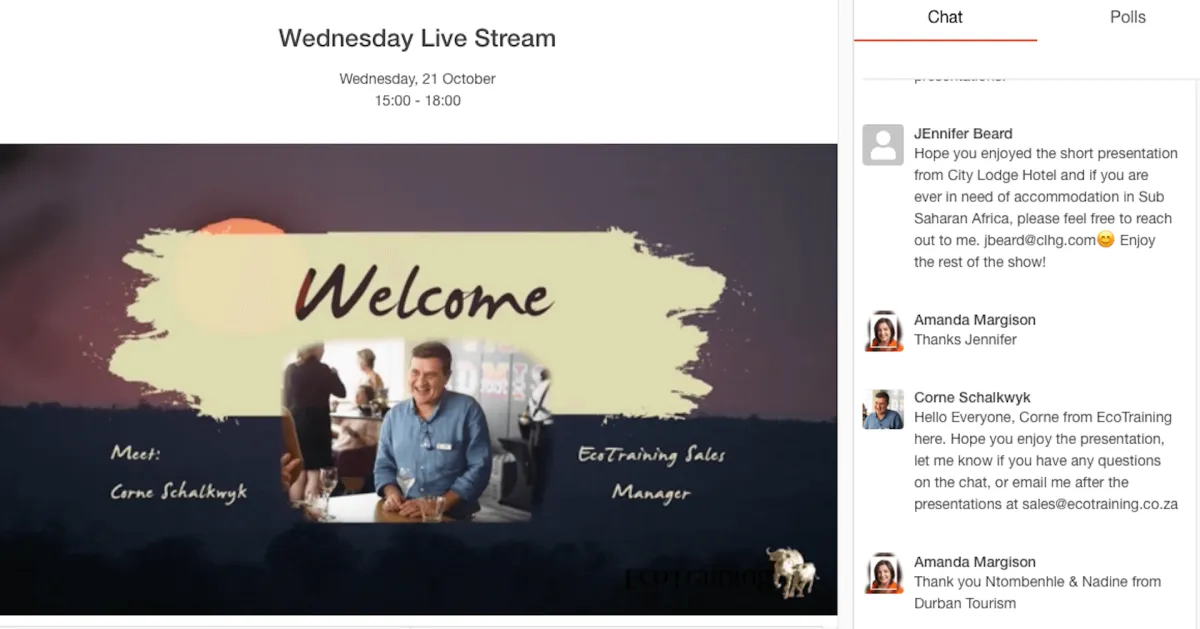Click the 'Wednesday Live Stream' title

click(417, 39)
